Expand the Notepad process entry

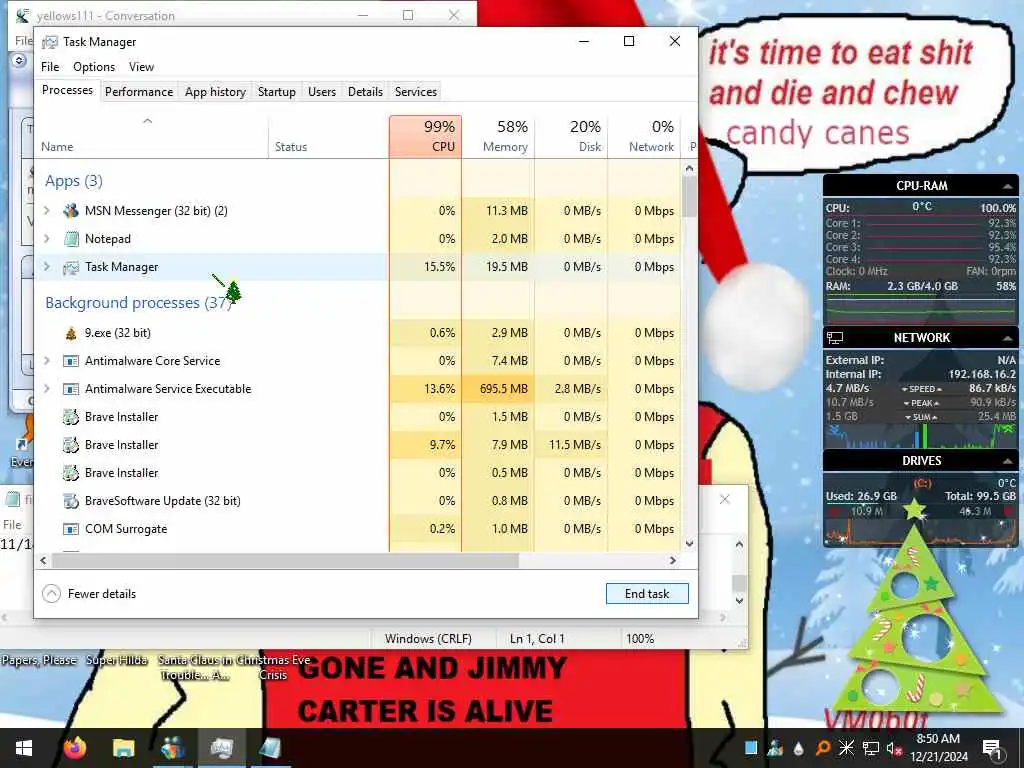(47, 239)
